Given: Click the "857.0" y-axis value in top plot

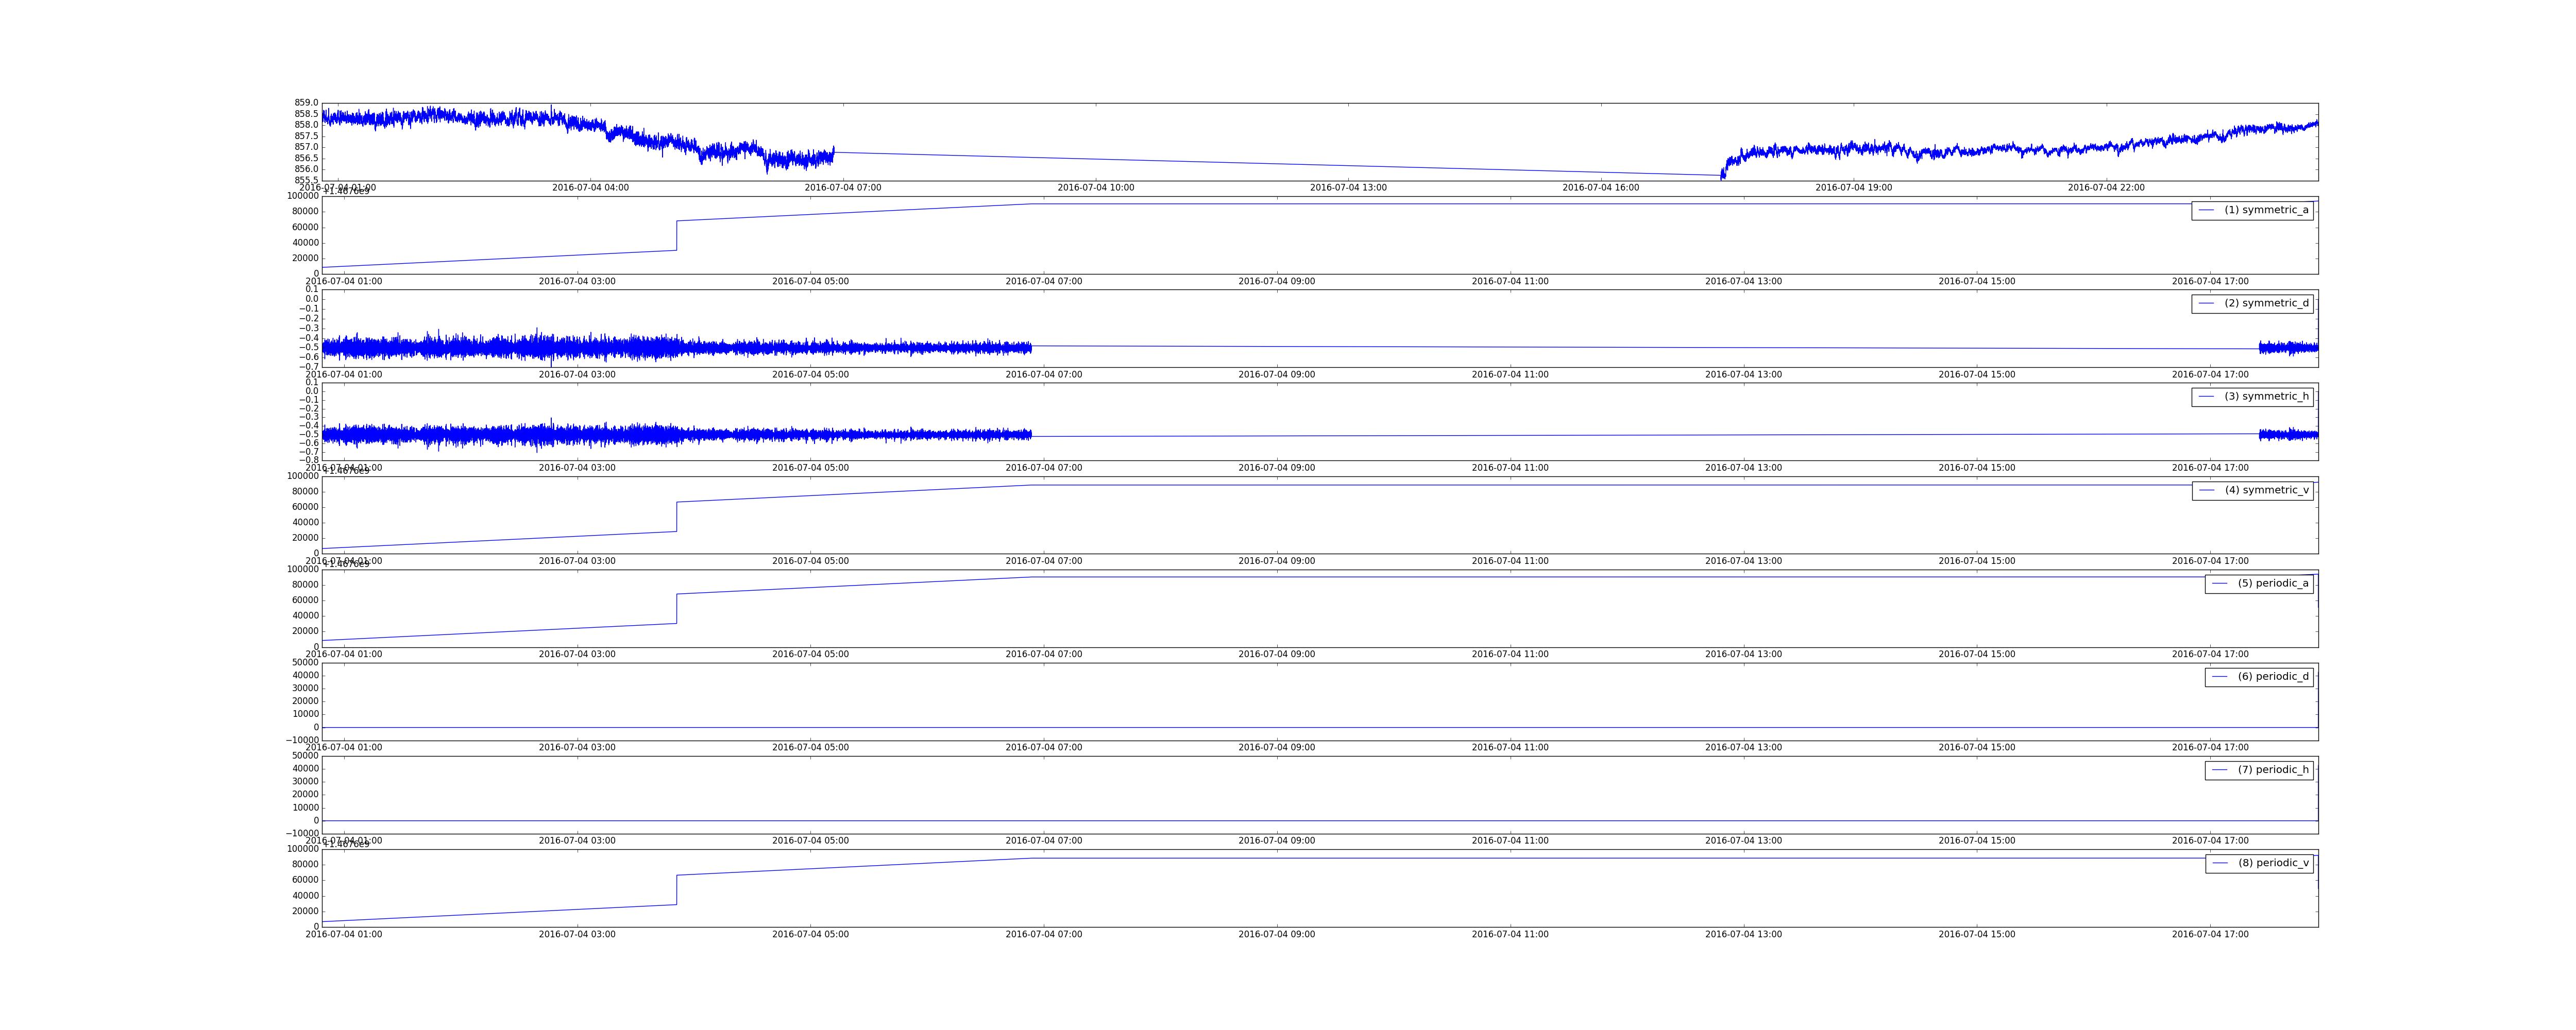Looking at the screenshot, I should pos(307,147).
